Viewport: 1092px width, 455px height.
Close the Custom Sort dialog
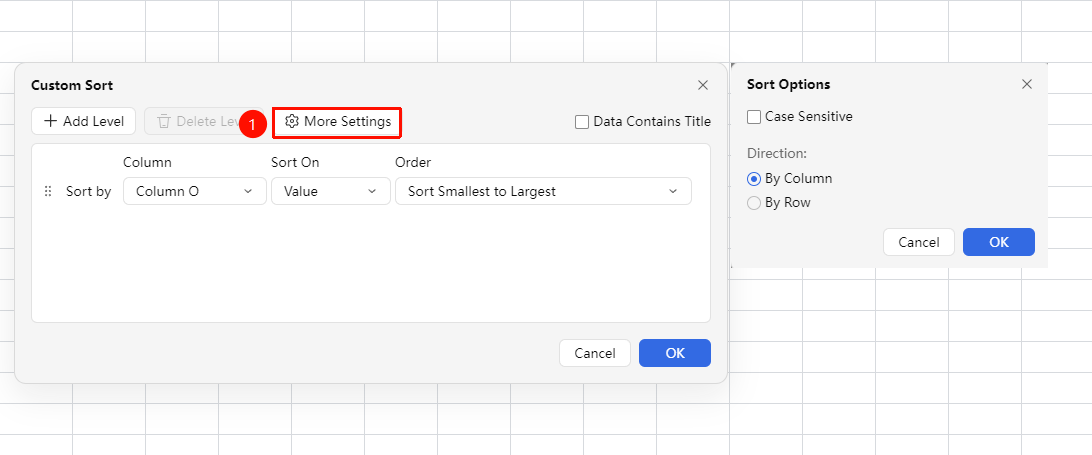pyautogui.click(x=703, y=85)
